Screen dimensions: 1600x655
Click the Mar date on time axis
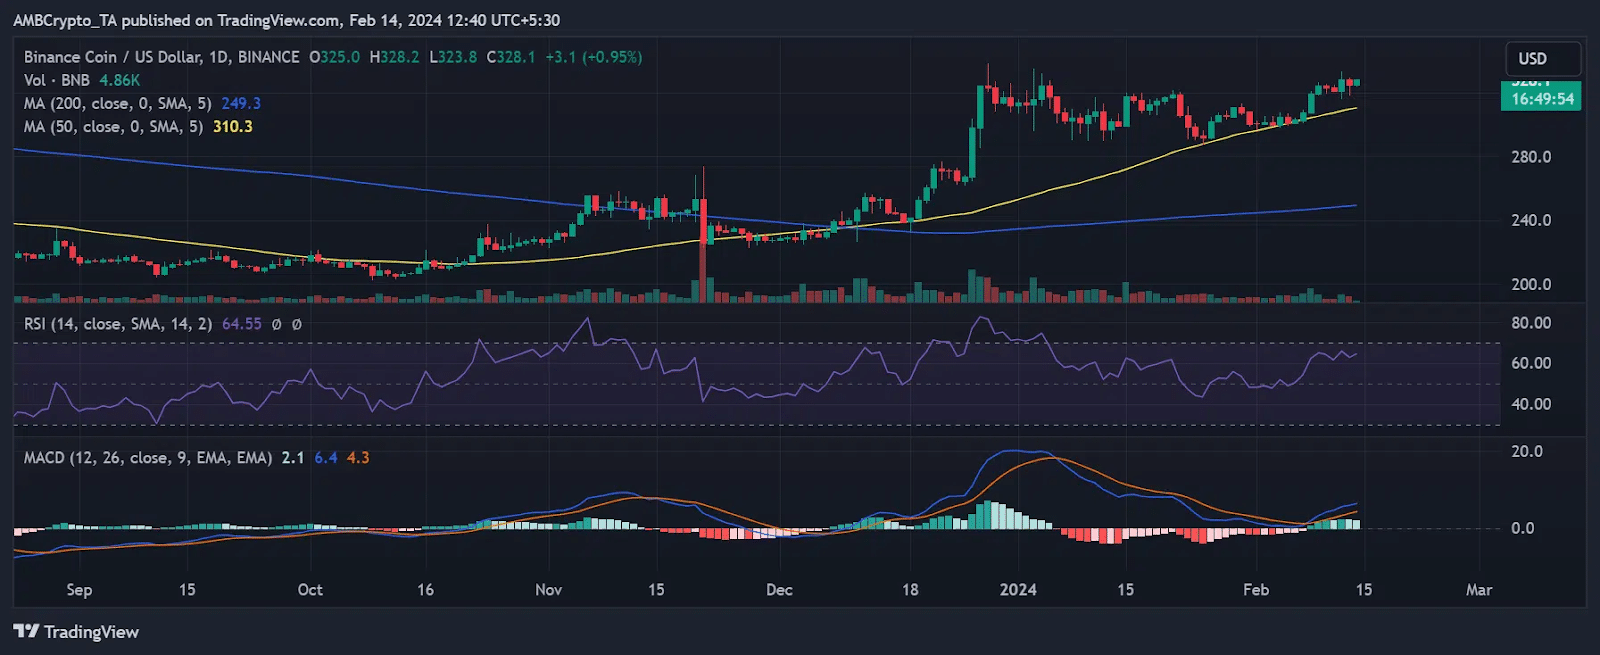click(1479, 590)
